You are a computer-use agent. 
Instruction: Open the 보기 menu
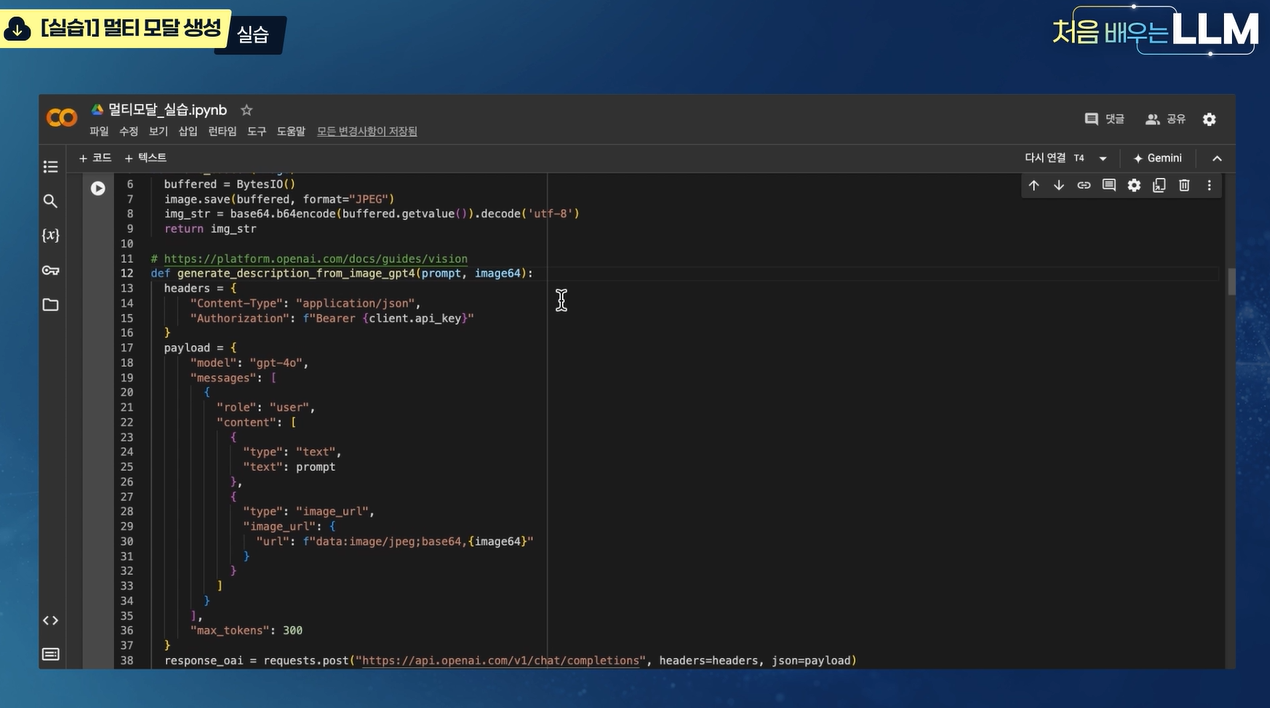pyautogui.click(x=158, y=131)
